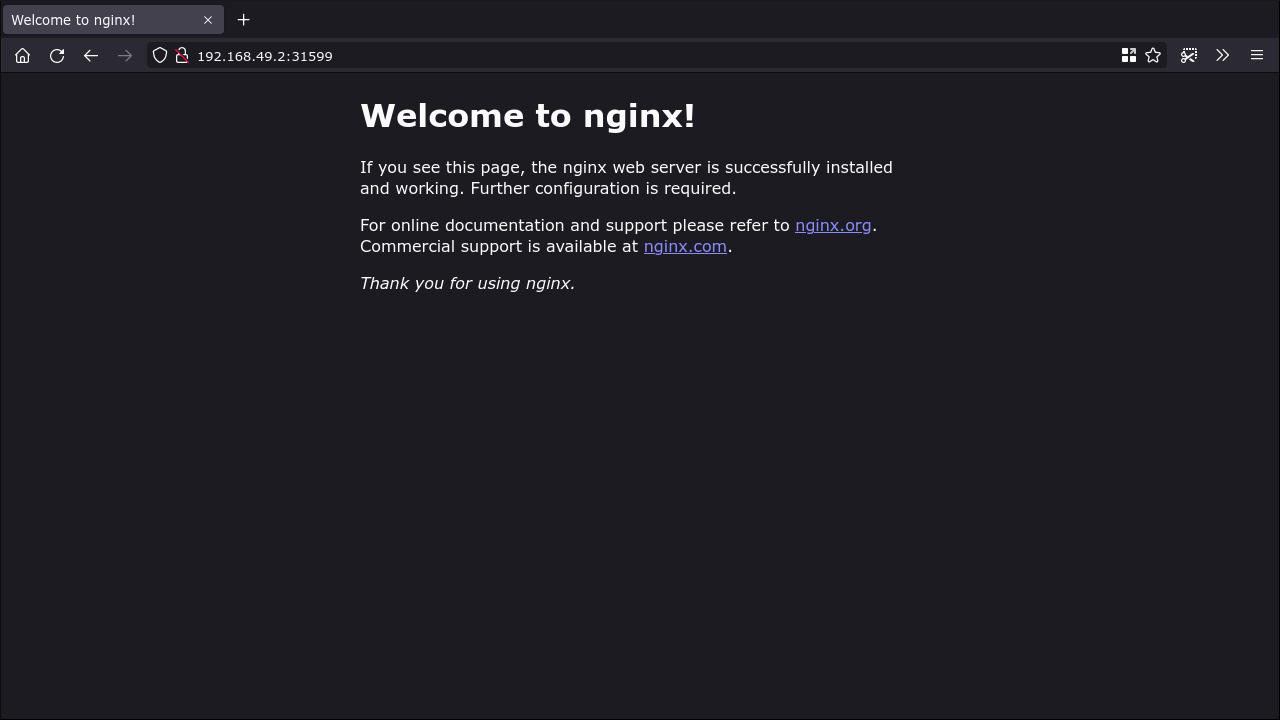Viewport: 1280px width, 720px height.
Task: Open the hamburger application menu
Action: [1257, 56]
